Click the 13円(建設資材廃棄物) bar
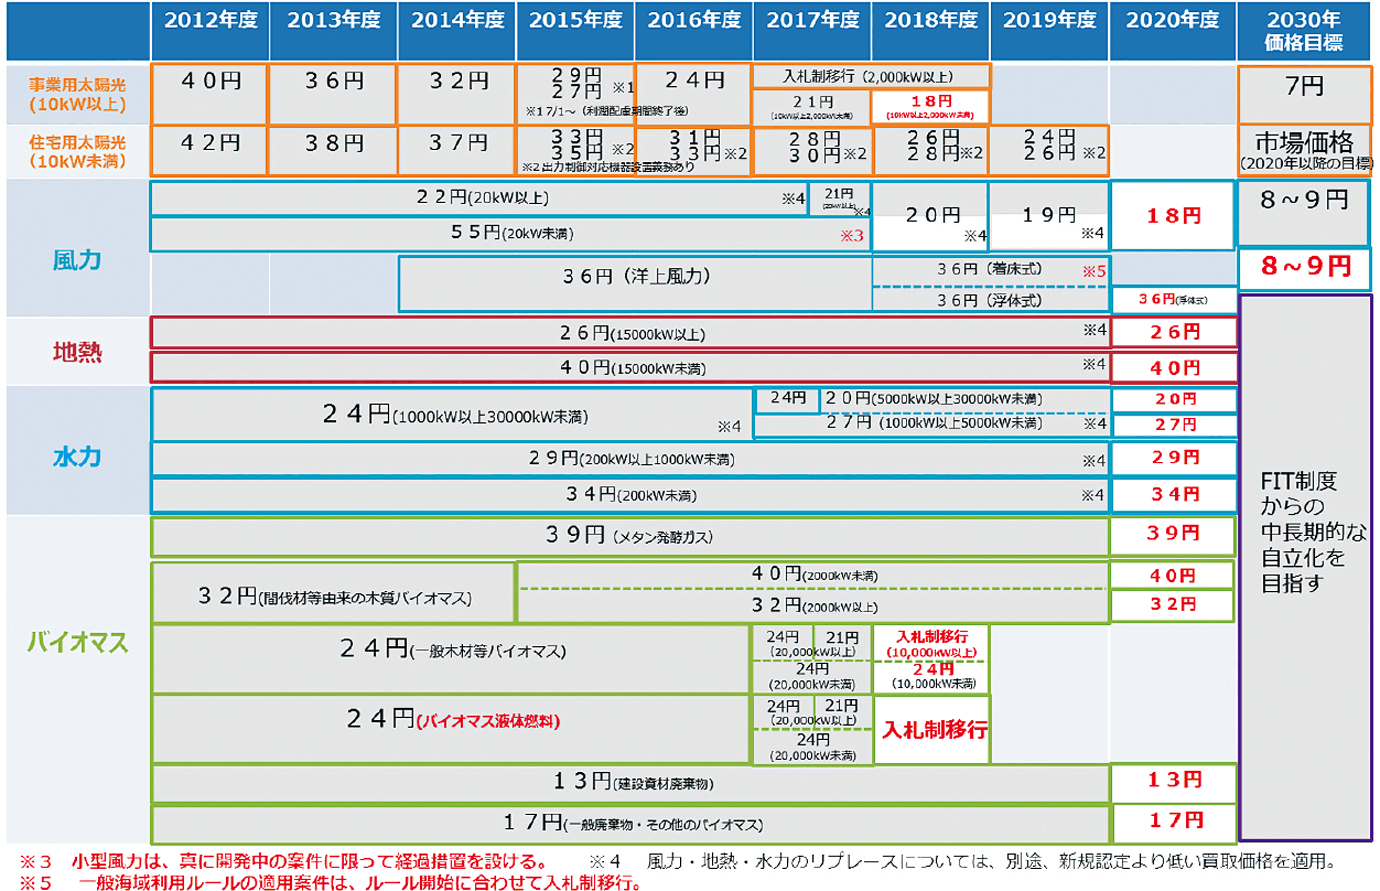 [x=630, y=784]
